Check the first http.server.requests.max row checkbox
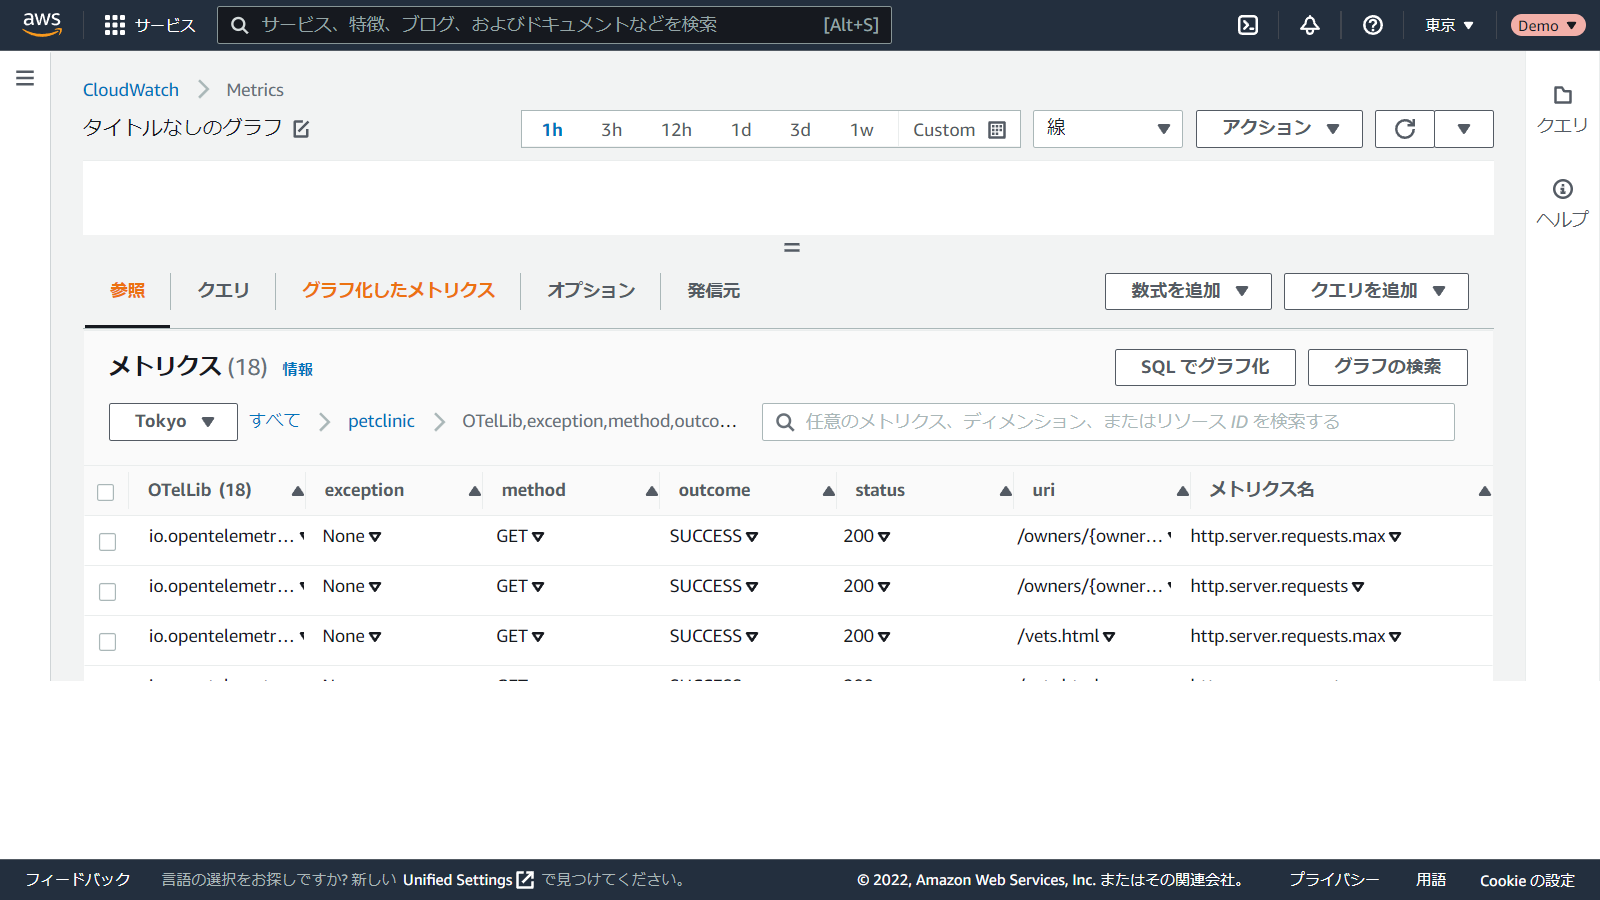Viewport: 1600px width, 900px height. [x=108, y=542]
